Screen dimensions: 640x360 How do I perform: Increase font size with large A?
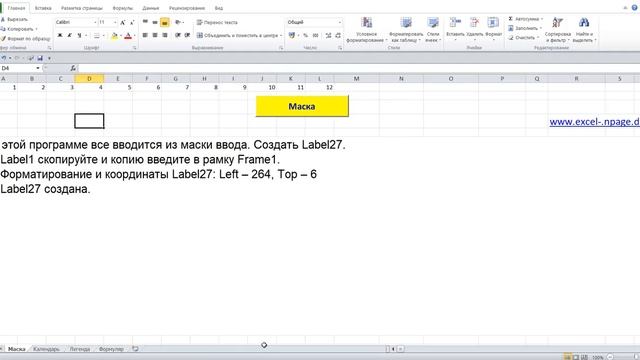(x=122, y=22)
